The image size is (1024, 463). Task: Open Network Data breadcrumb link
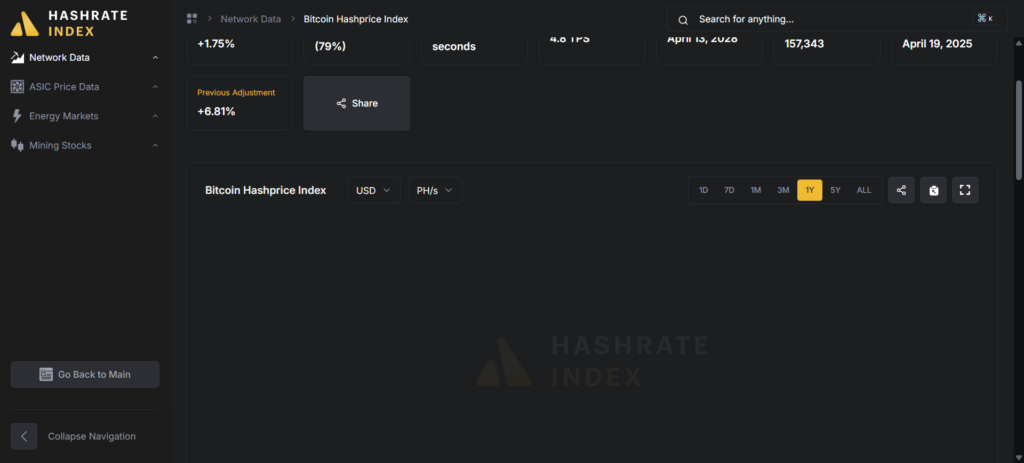251,19
